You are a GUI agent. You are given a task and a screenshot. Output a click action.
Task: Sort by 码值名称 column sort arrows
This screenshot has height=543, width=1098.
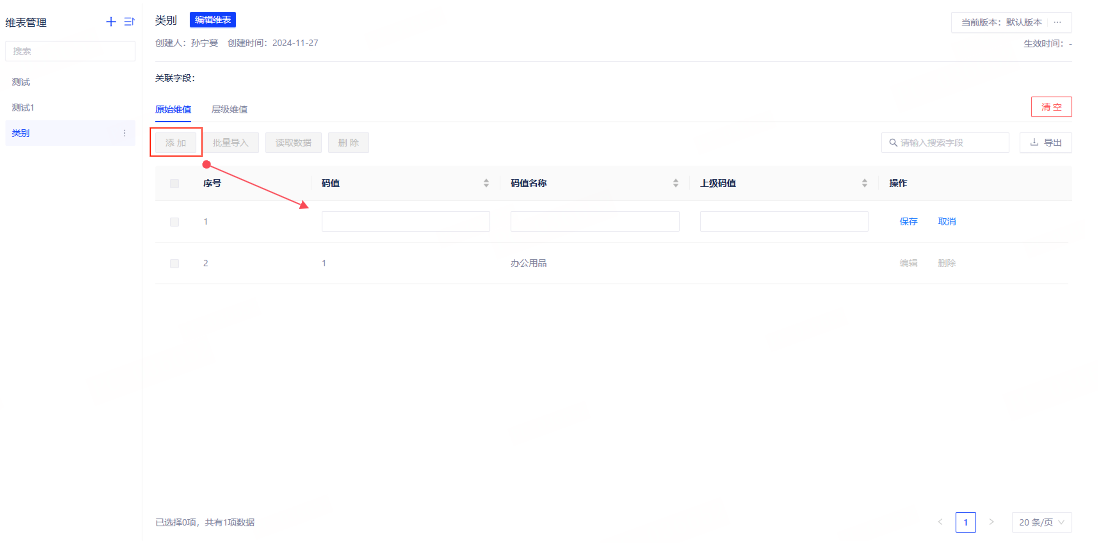pos(676,183)
